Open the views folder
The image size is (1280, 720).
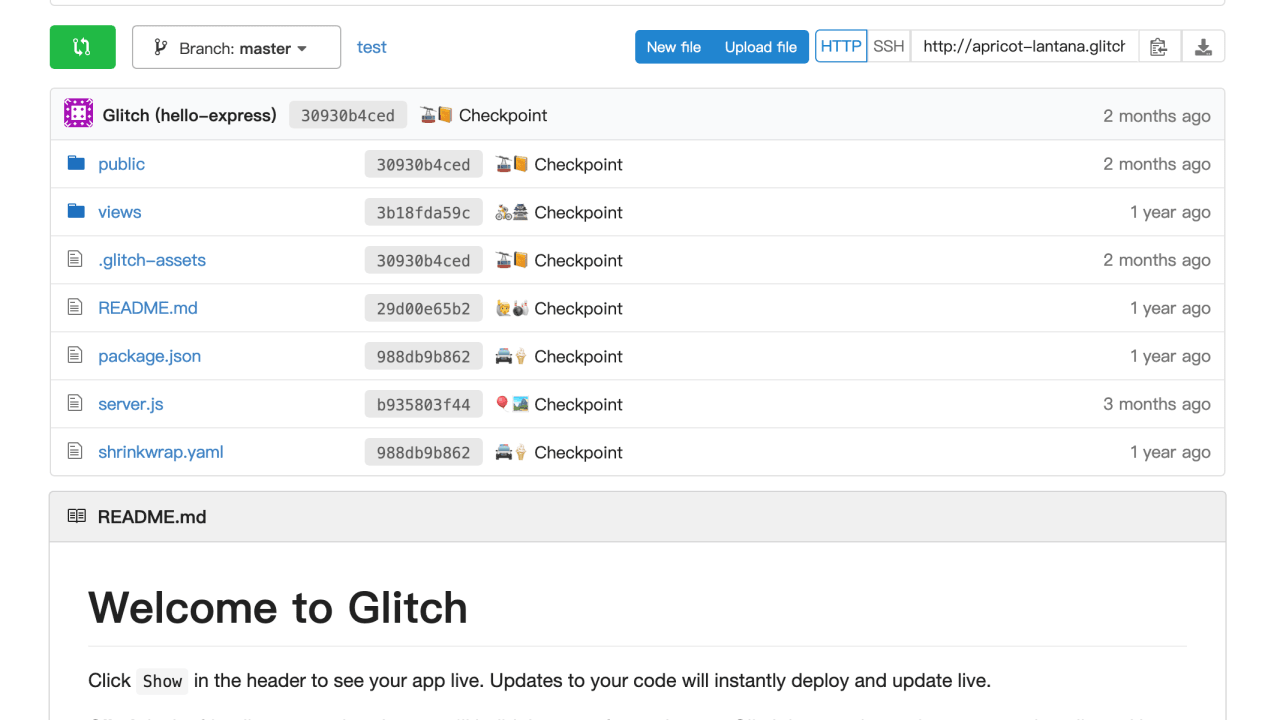(120, 212)
